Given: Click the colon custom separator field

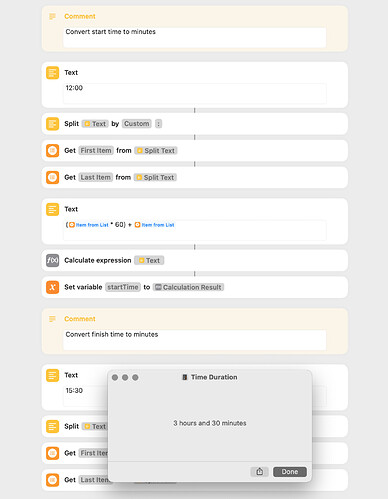Looking at the screenshot, I should (158, 124).
